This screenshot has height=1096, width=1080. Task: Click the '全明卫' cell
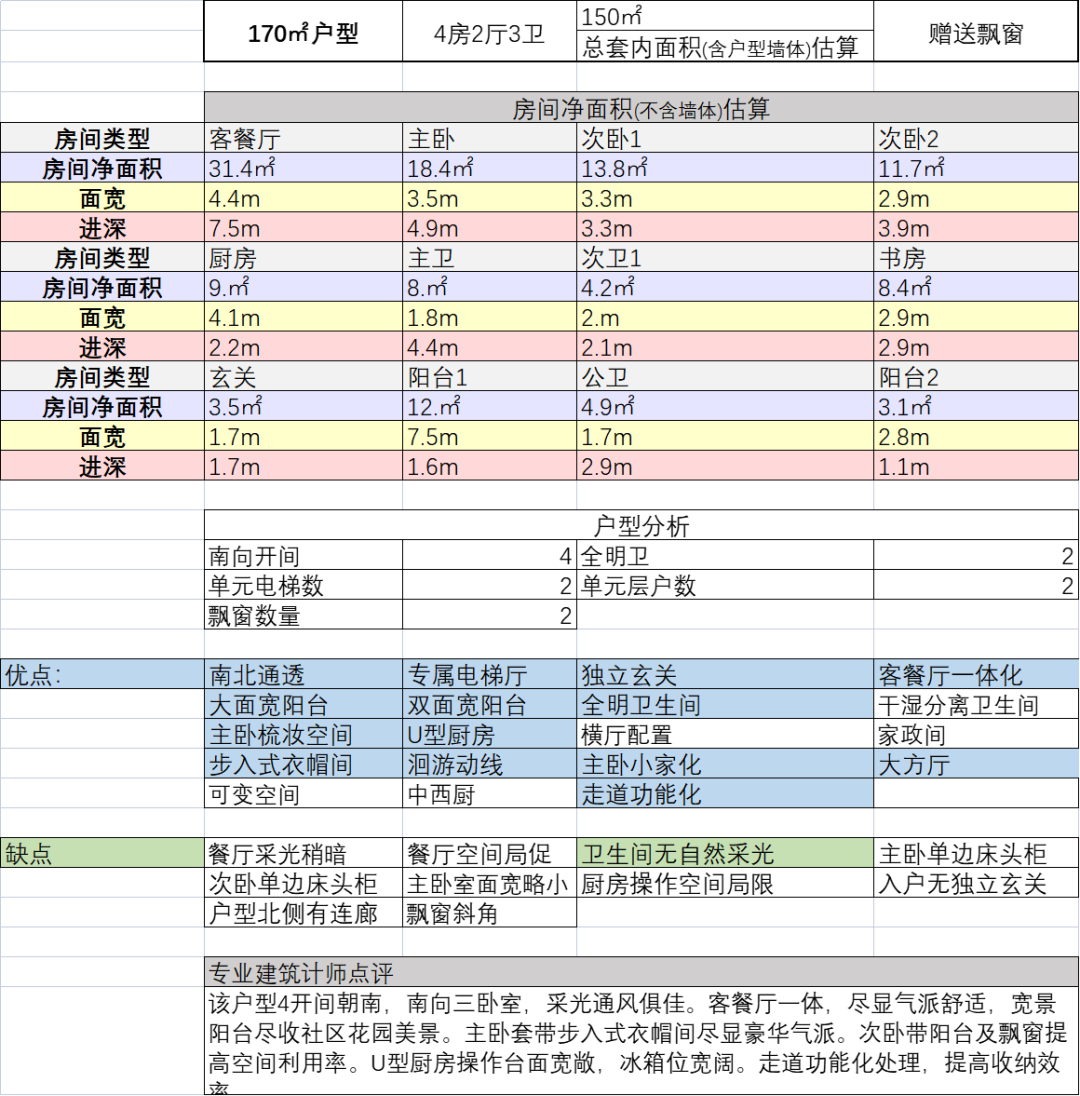725,556
